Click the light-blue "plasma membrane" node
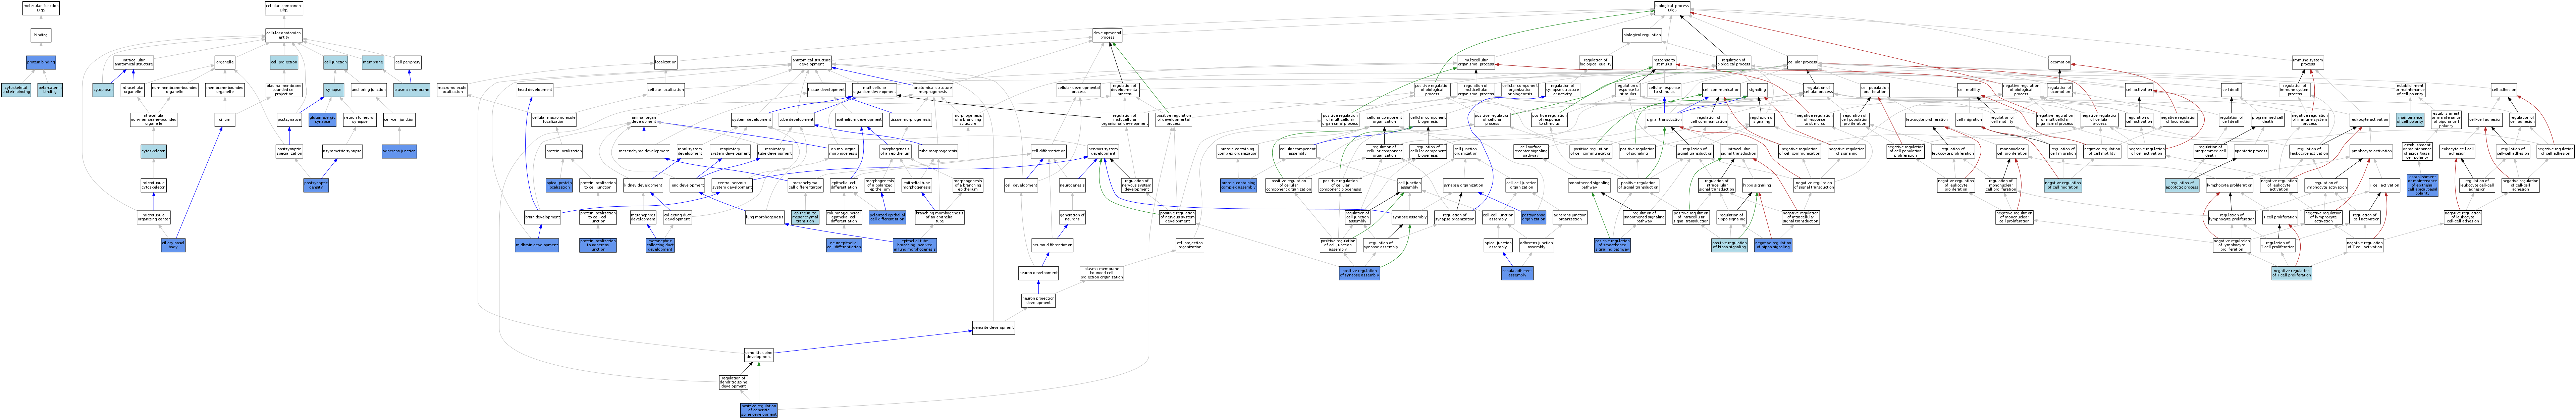2576x419 pixels. coord(412,90)
